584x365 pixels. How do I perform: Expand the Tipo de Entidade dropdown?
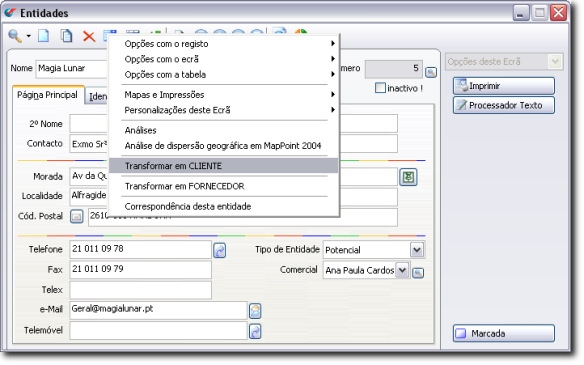(417, 250)
